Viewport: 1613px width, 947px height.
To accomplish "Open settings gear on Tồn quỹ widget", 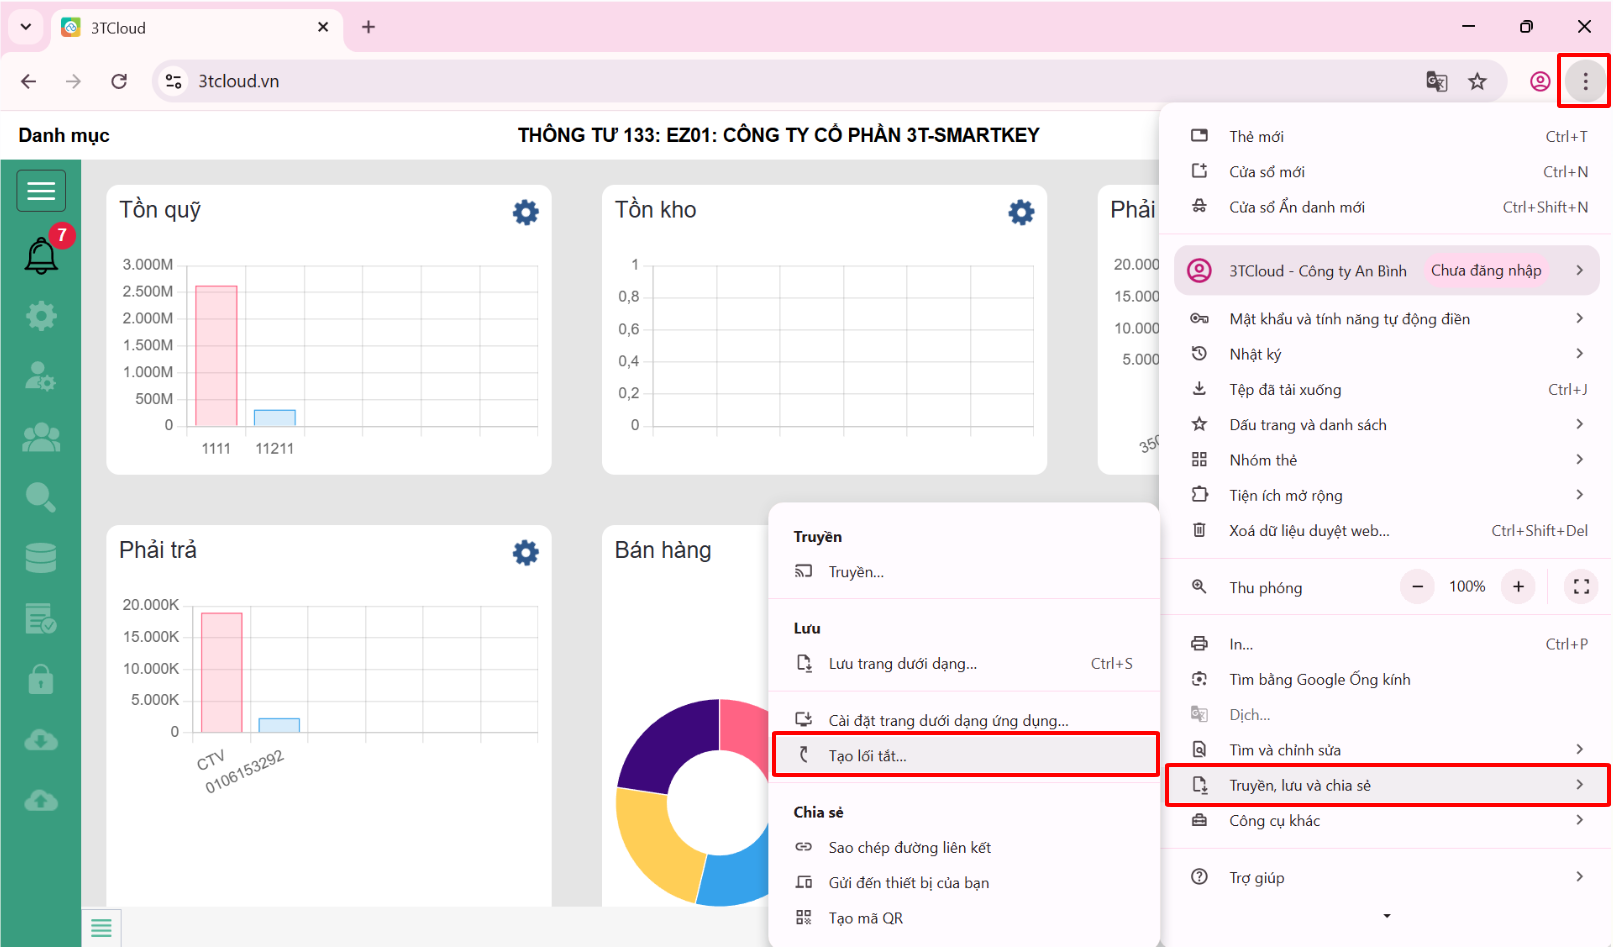I will [x=525, y=212].
